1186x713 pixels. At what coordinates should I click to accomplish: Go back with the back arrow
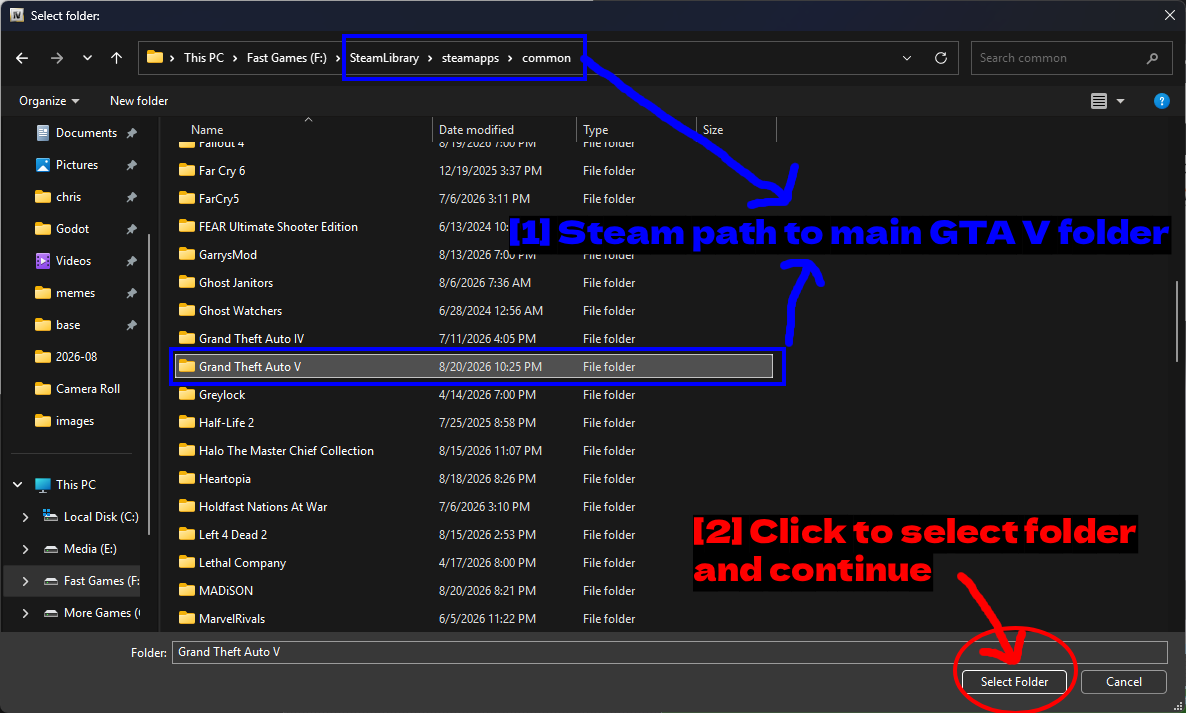pos(22,57)
